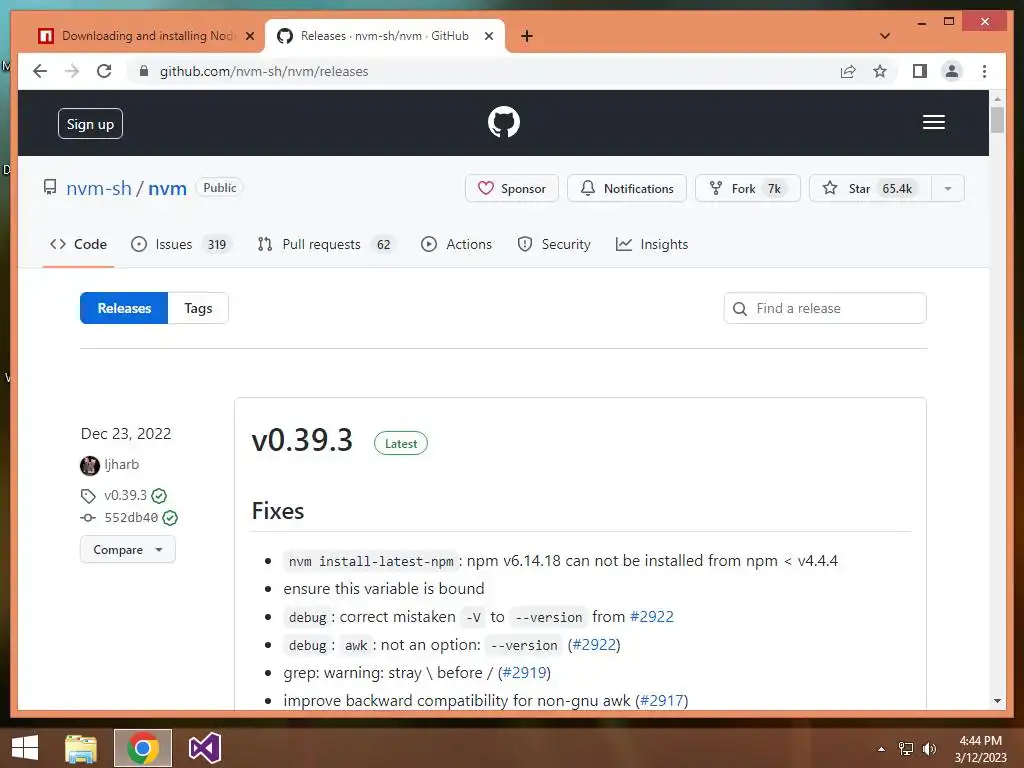The image size is (1024, 768).
Task: Select the Releases toggle button
Action: click(124, 308)
